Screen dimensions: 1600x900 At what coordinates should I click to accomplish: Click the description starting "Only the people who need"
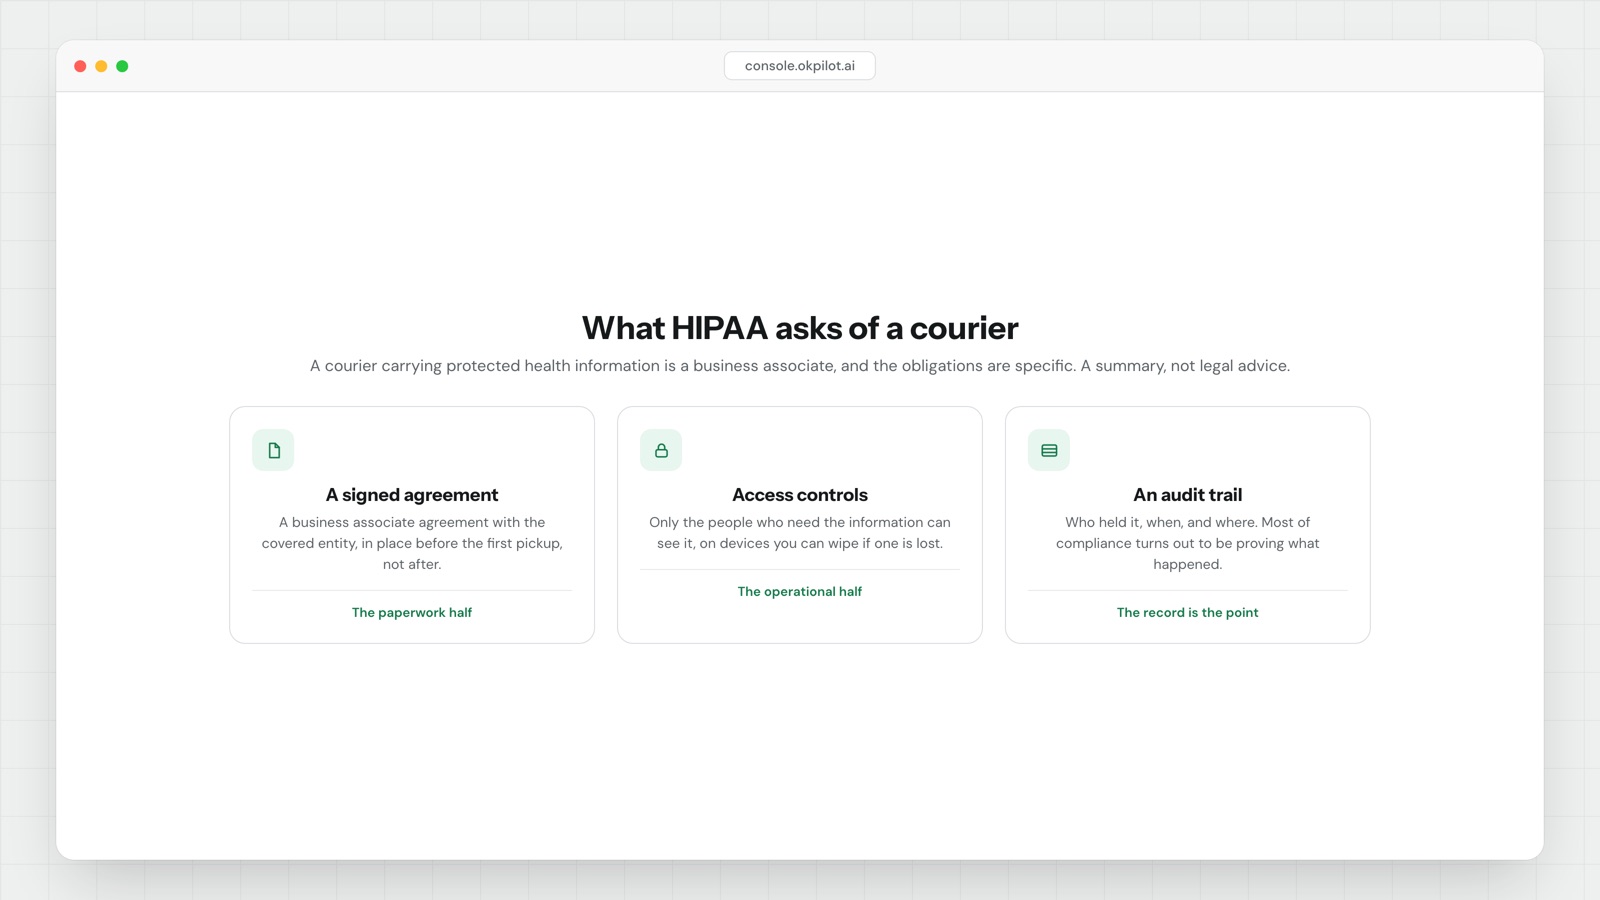(800, 533)
